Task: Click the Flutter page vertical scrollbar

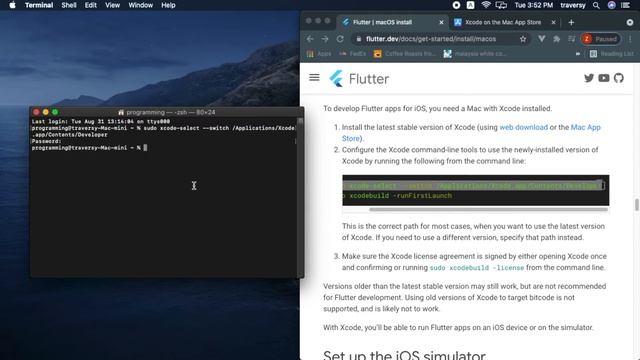Action: coord(636,204)
